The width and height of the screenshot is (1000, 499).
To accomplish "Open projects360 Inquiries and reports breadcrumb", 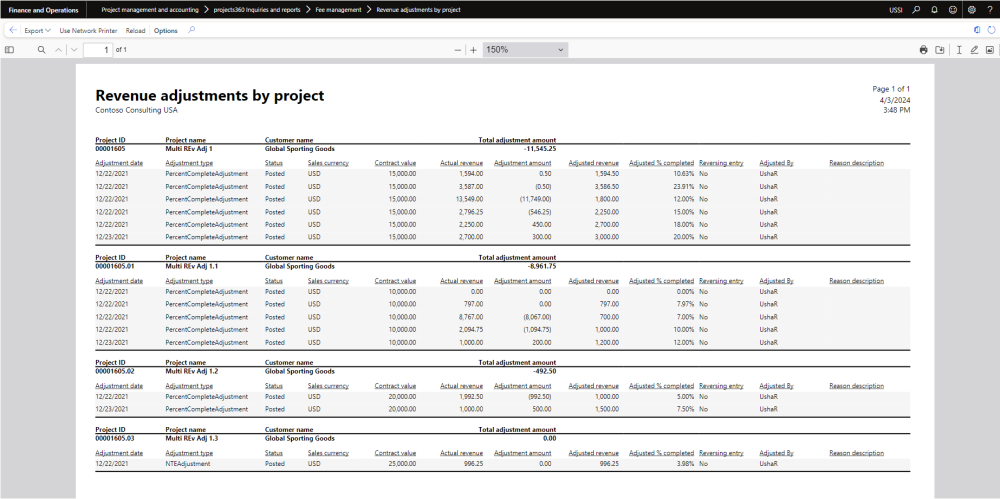I will [257, 10].
